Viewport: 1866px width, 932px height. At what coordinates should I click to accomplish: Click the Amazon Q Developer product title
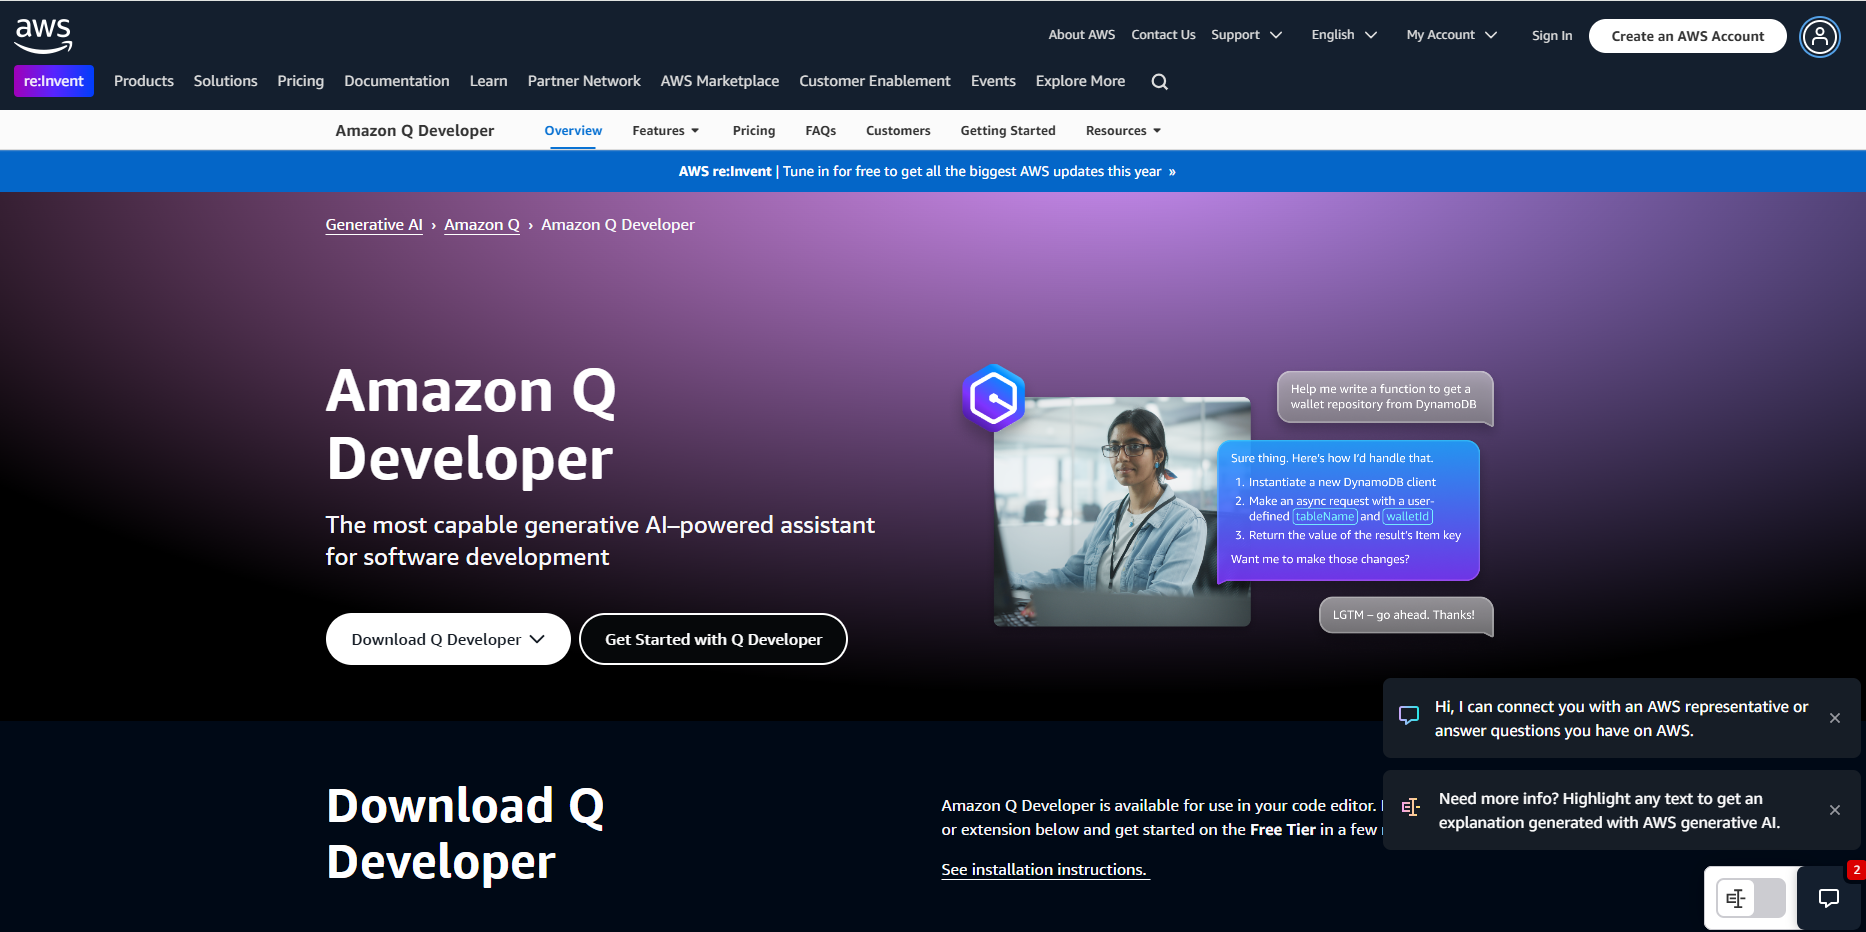(415, 131)
